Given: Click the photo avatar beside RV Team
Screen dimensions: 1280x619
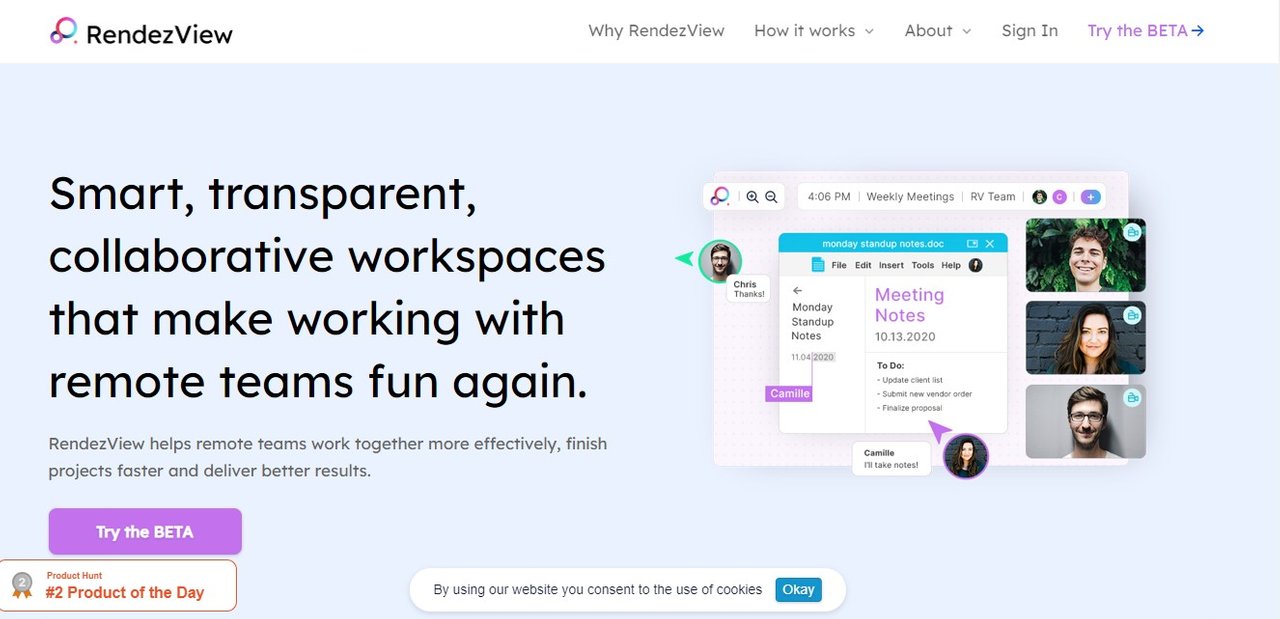Looking at the screenshot, I should [1040, 197].
